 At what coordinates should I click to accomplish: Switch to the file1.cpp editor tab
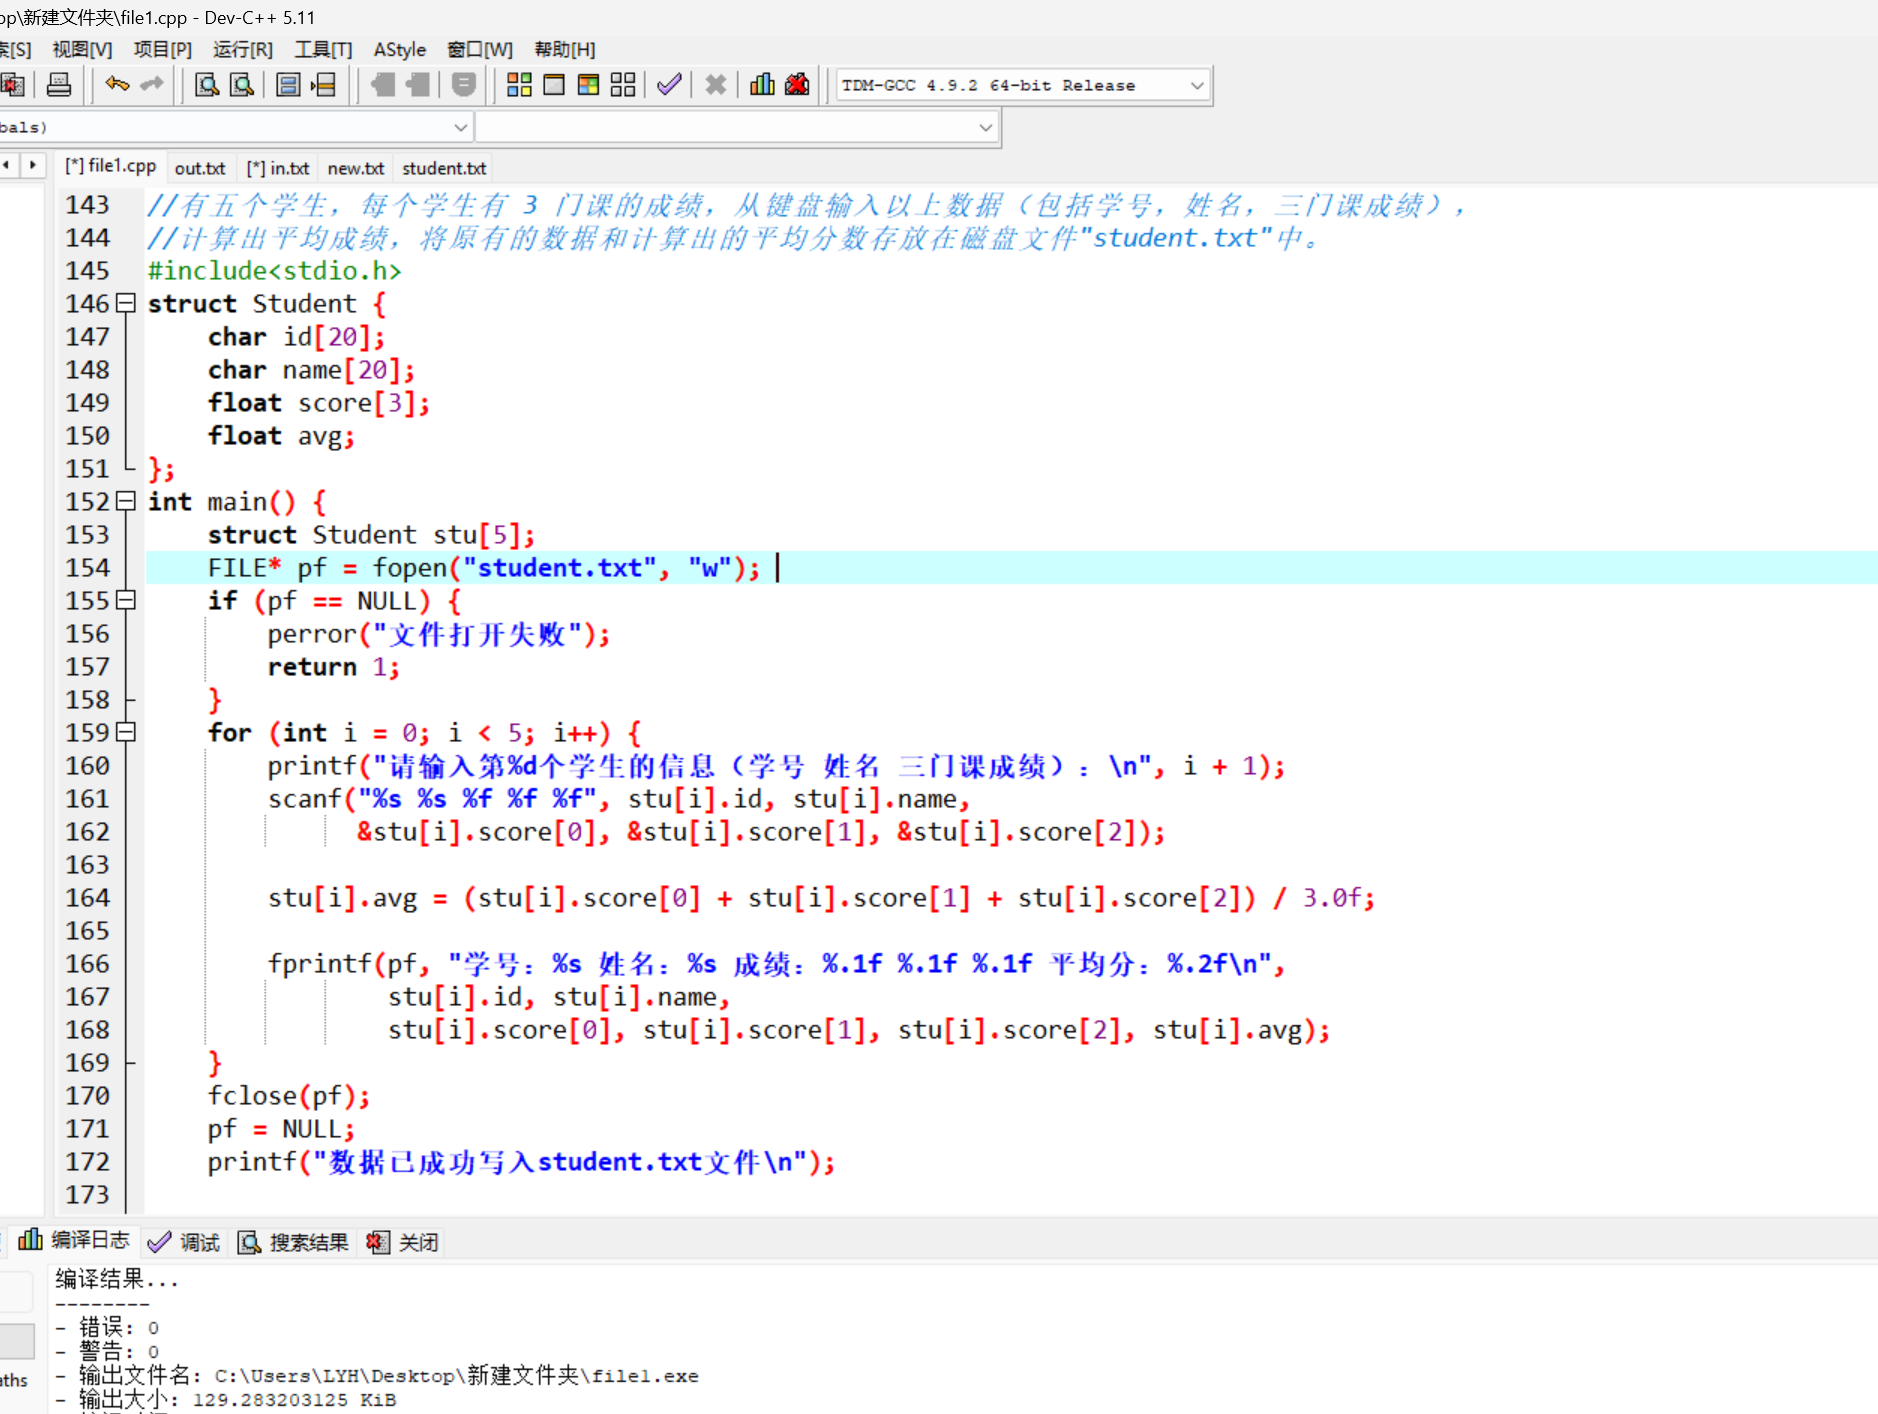click(110, 166)
